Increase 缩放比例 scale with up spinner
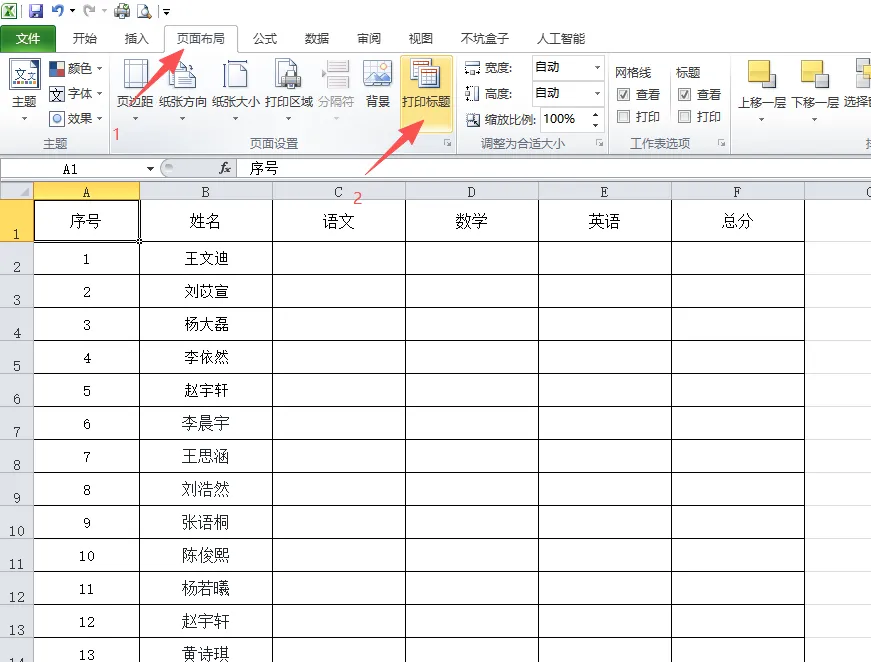Viewport: 871px width, 662px height. [595, 114]
